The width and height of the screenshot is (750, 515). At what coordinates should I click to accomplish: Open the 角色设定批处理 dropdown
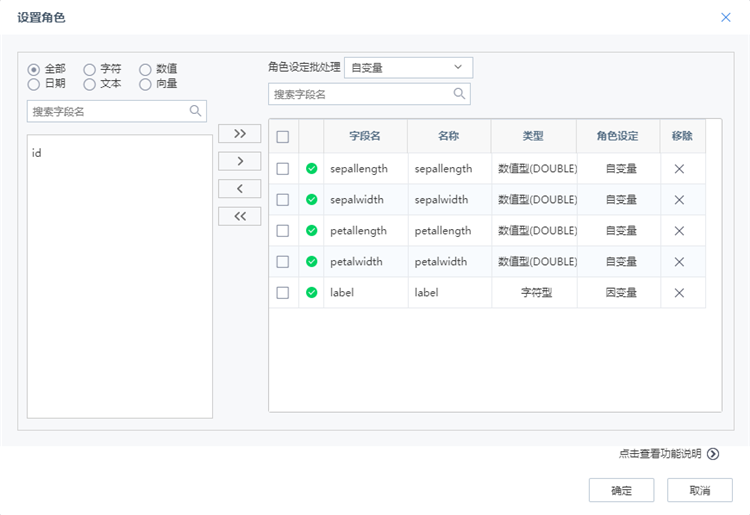[408, 68]
